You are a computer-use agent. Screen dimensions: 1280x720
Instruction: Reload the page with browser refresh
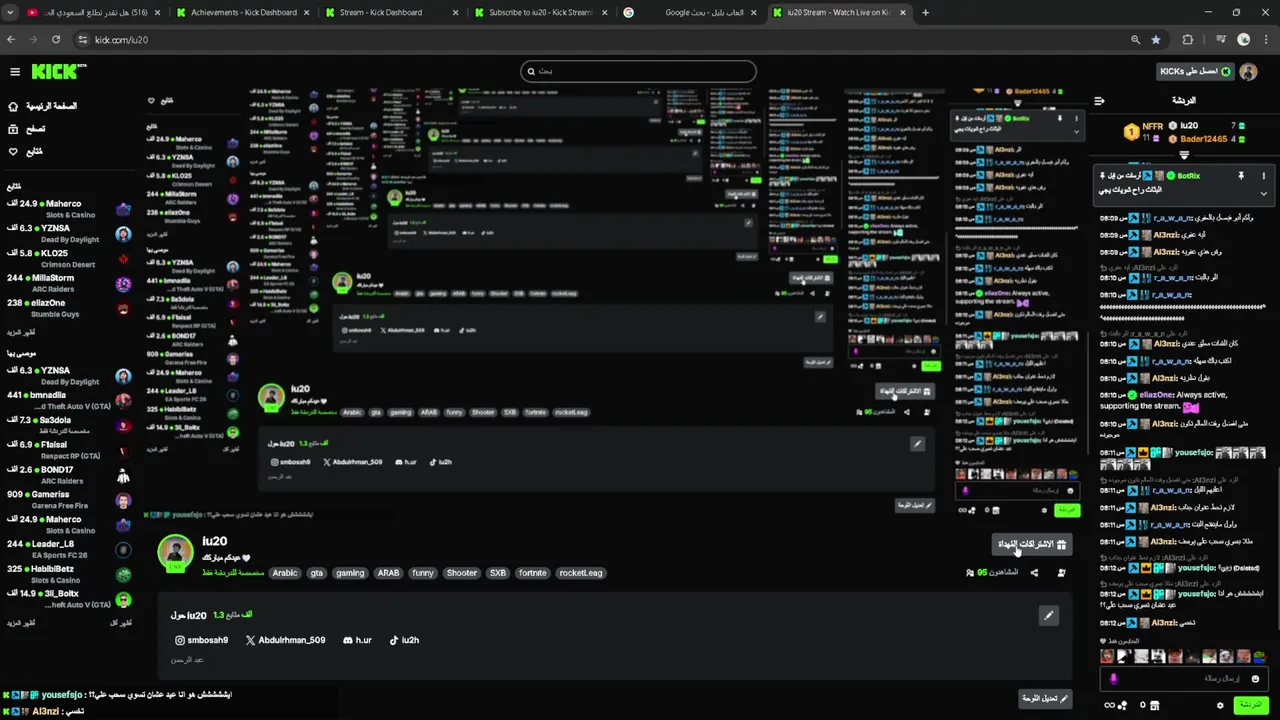click(x=56, y=40)
